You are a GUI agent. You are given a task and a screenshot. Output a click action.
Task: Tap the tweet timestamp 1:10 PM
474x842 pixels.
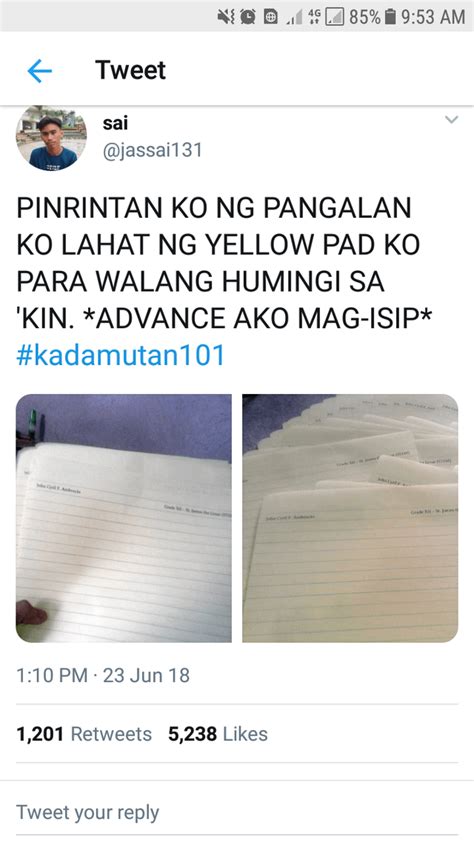point(52,675)
